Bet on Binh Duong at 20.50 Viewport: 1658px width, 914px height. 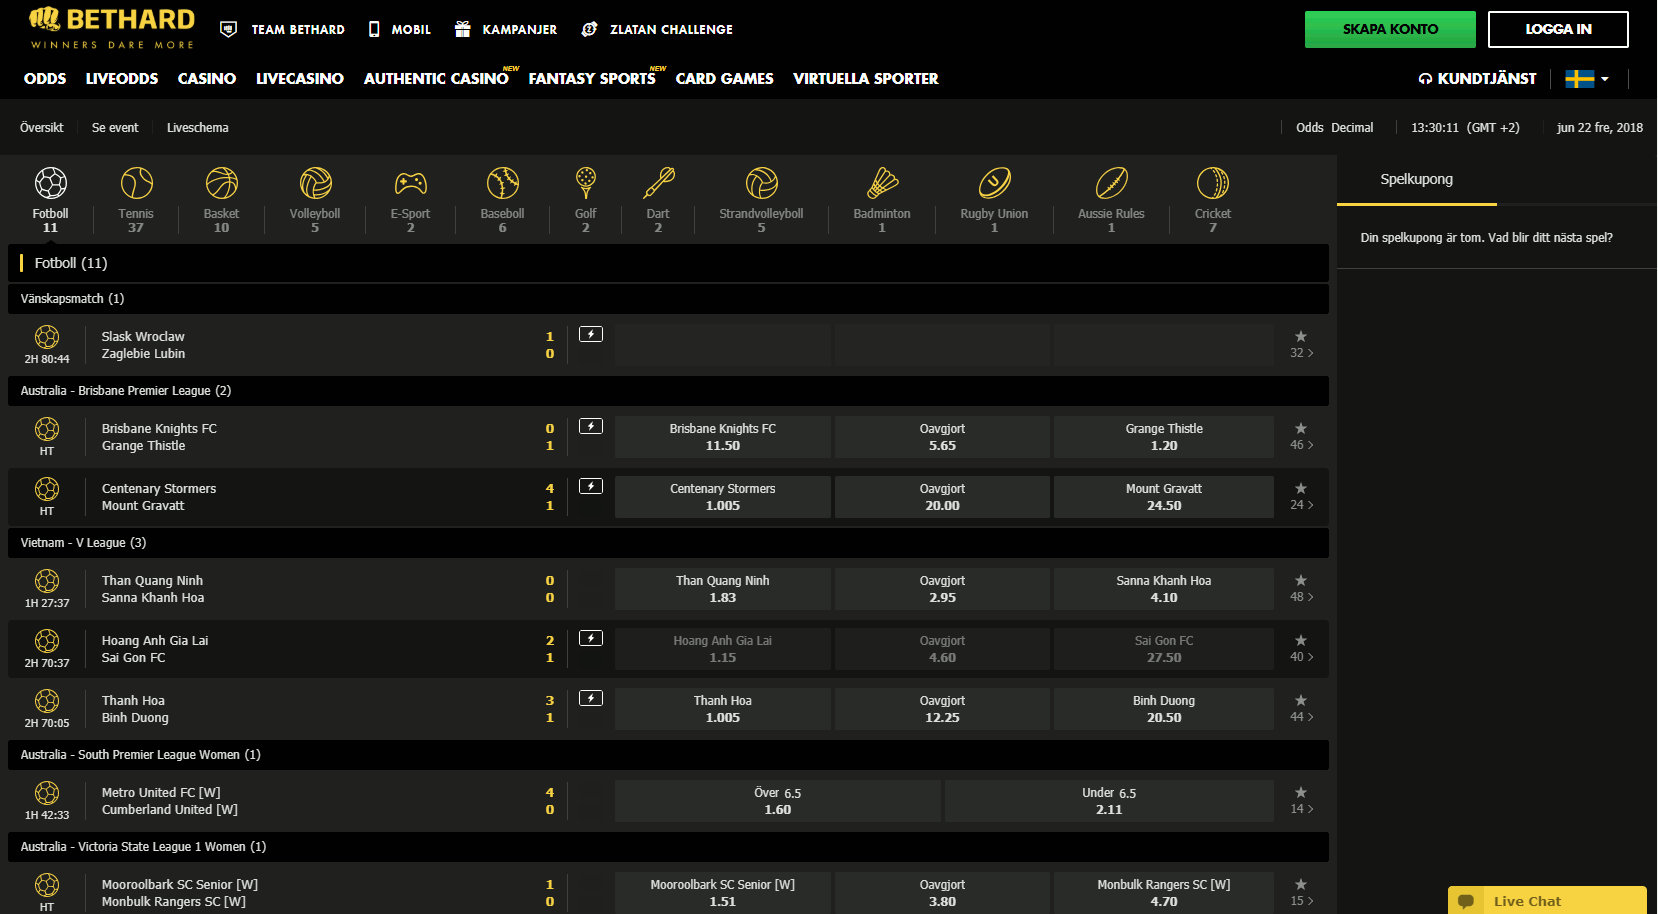coord(1164,709)
